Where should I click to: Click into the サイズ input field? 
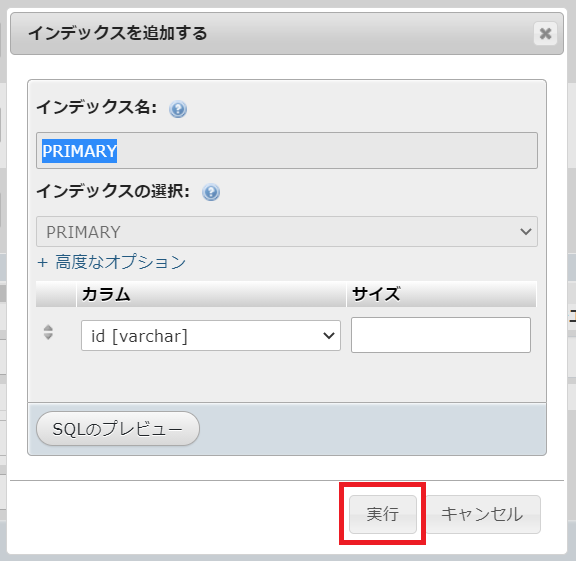441,335
